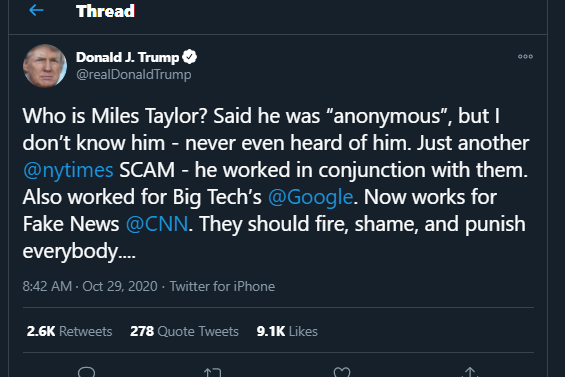Open the @Google mention link
The image size is (565, 377).
click(x=310, y=197)
